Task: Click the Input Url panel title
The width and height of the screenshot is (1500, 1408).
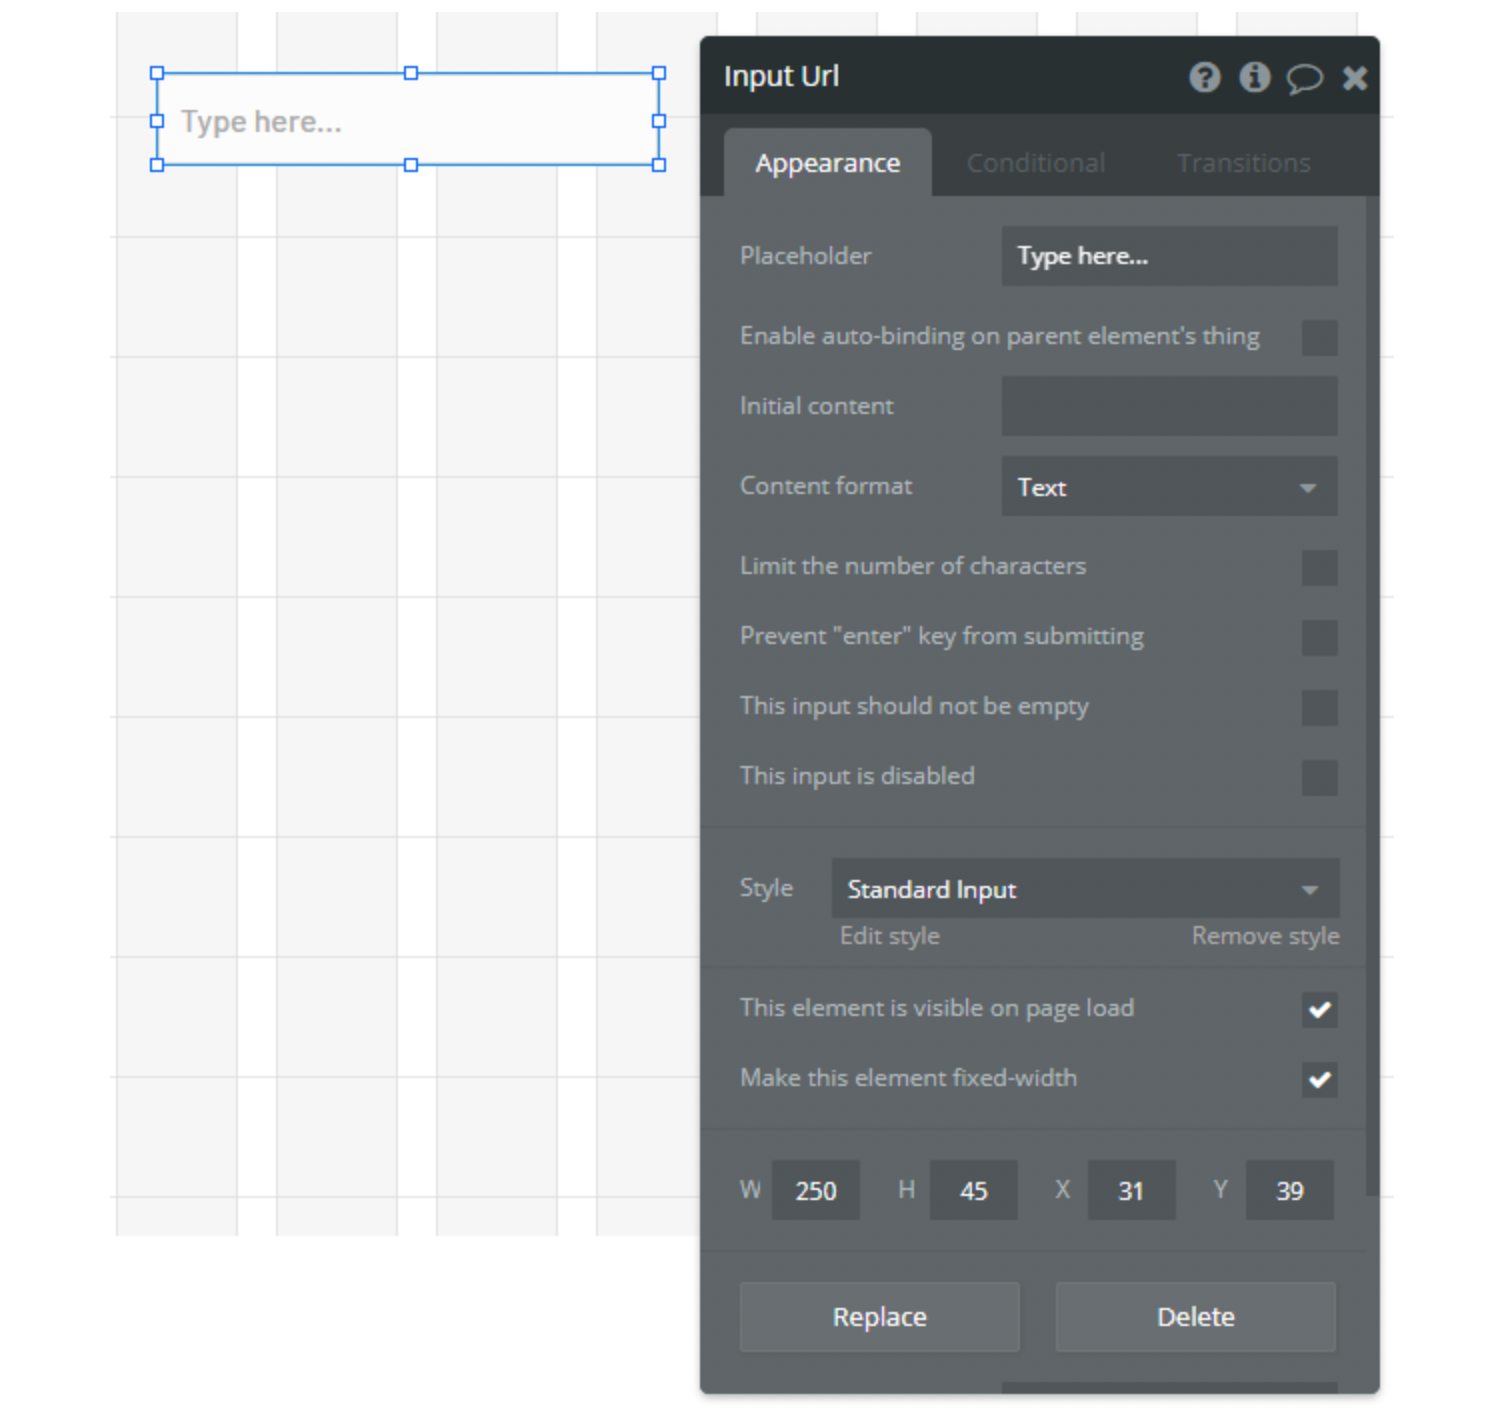Action: tap(781, 76)
